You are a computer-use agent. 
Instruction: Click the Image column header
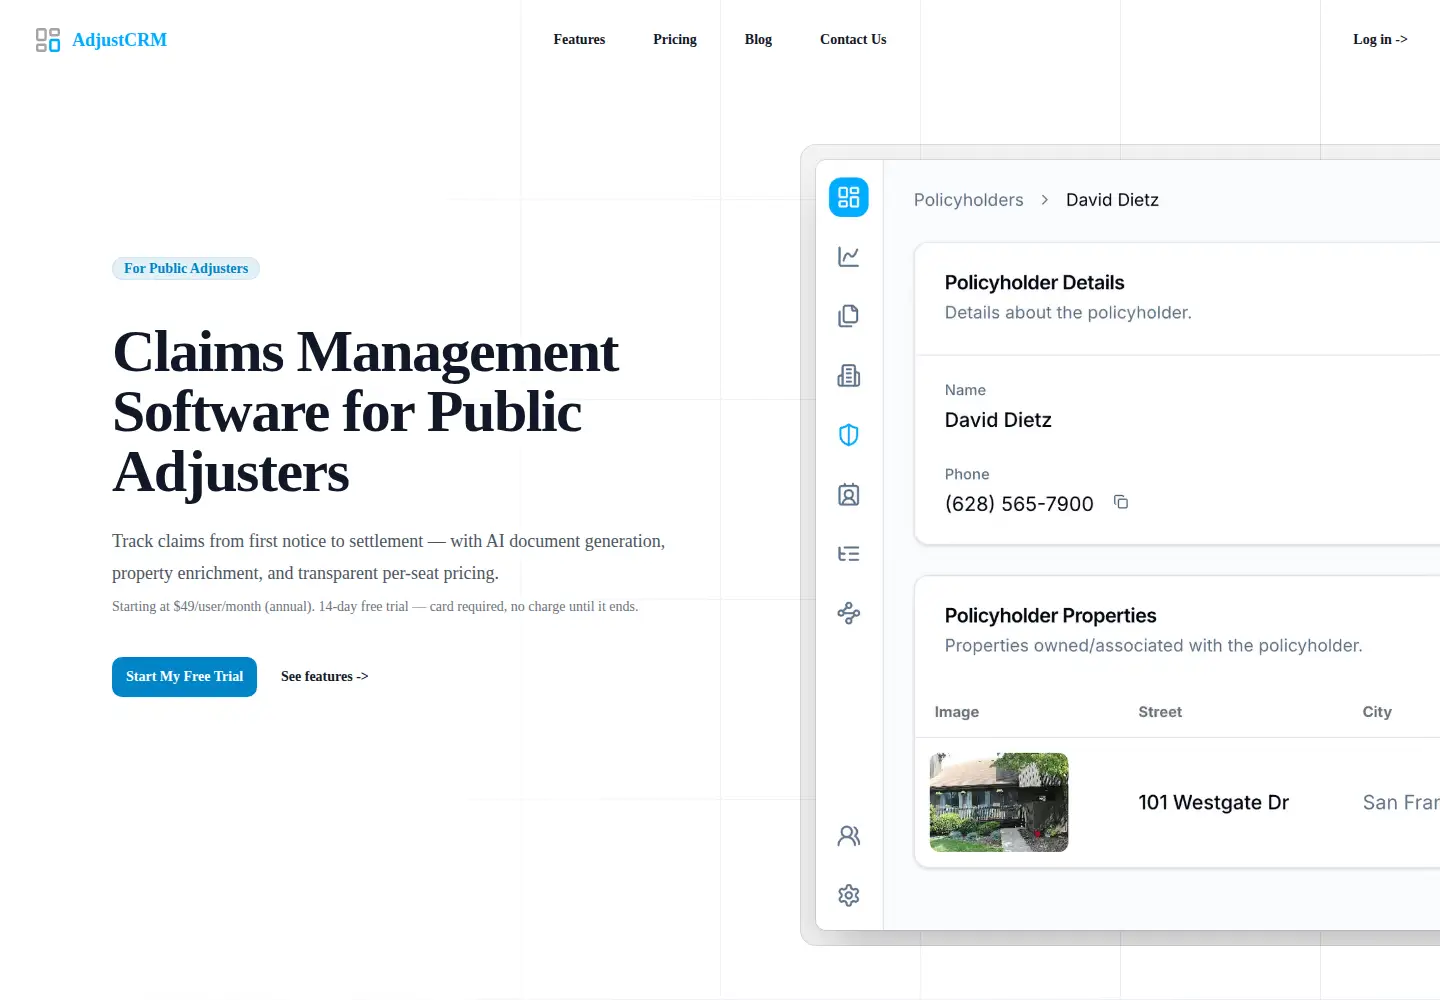point(957,712)
